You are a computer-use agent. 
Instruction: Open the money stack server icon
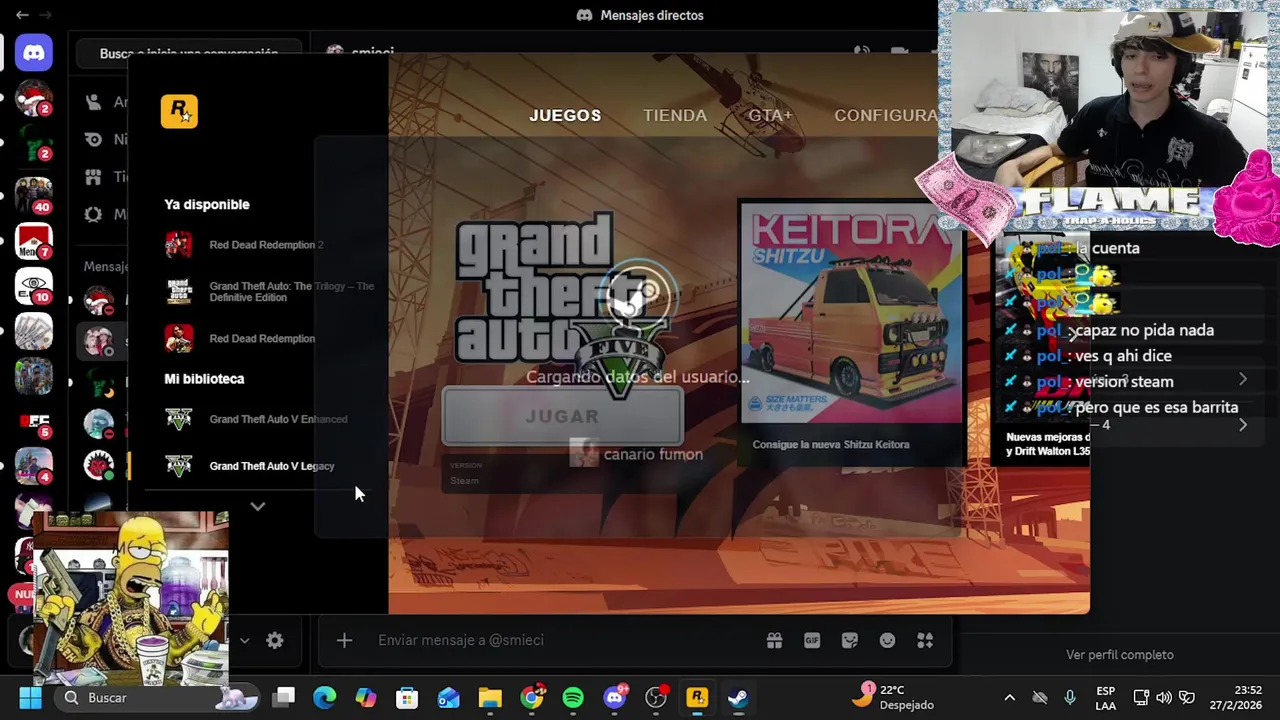point(33,331)
